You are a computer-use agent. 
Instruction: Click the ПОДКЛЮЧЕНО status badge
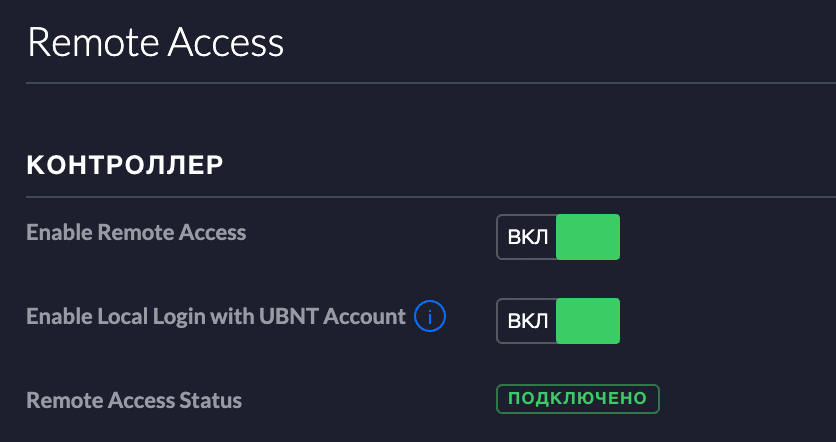(x=578, y=399)
